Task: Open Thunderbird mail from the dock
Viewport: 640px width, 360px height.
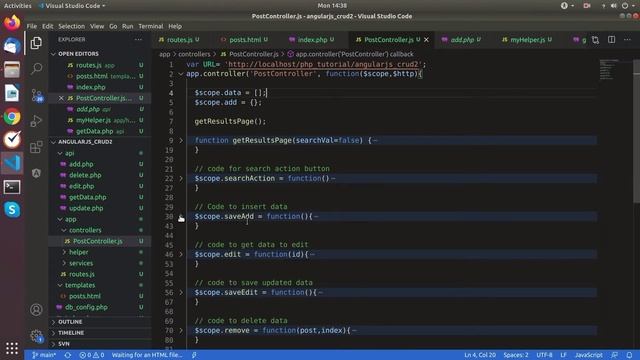Action: pyautogui.click(x=12, y=46)
